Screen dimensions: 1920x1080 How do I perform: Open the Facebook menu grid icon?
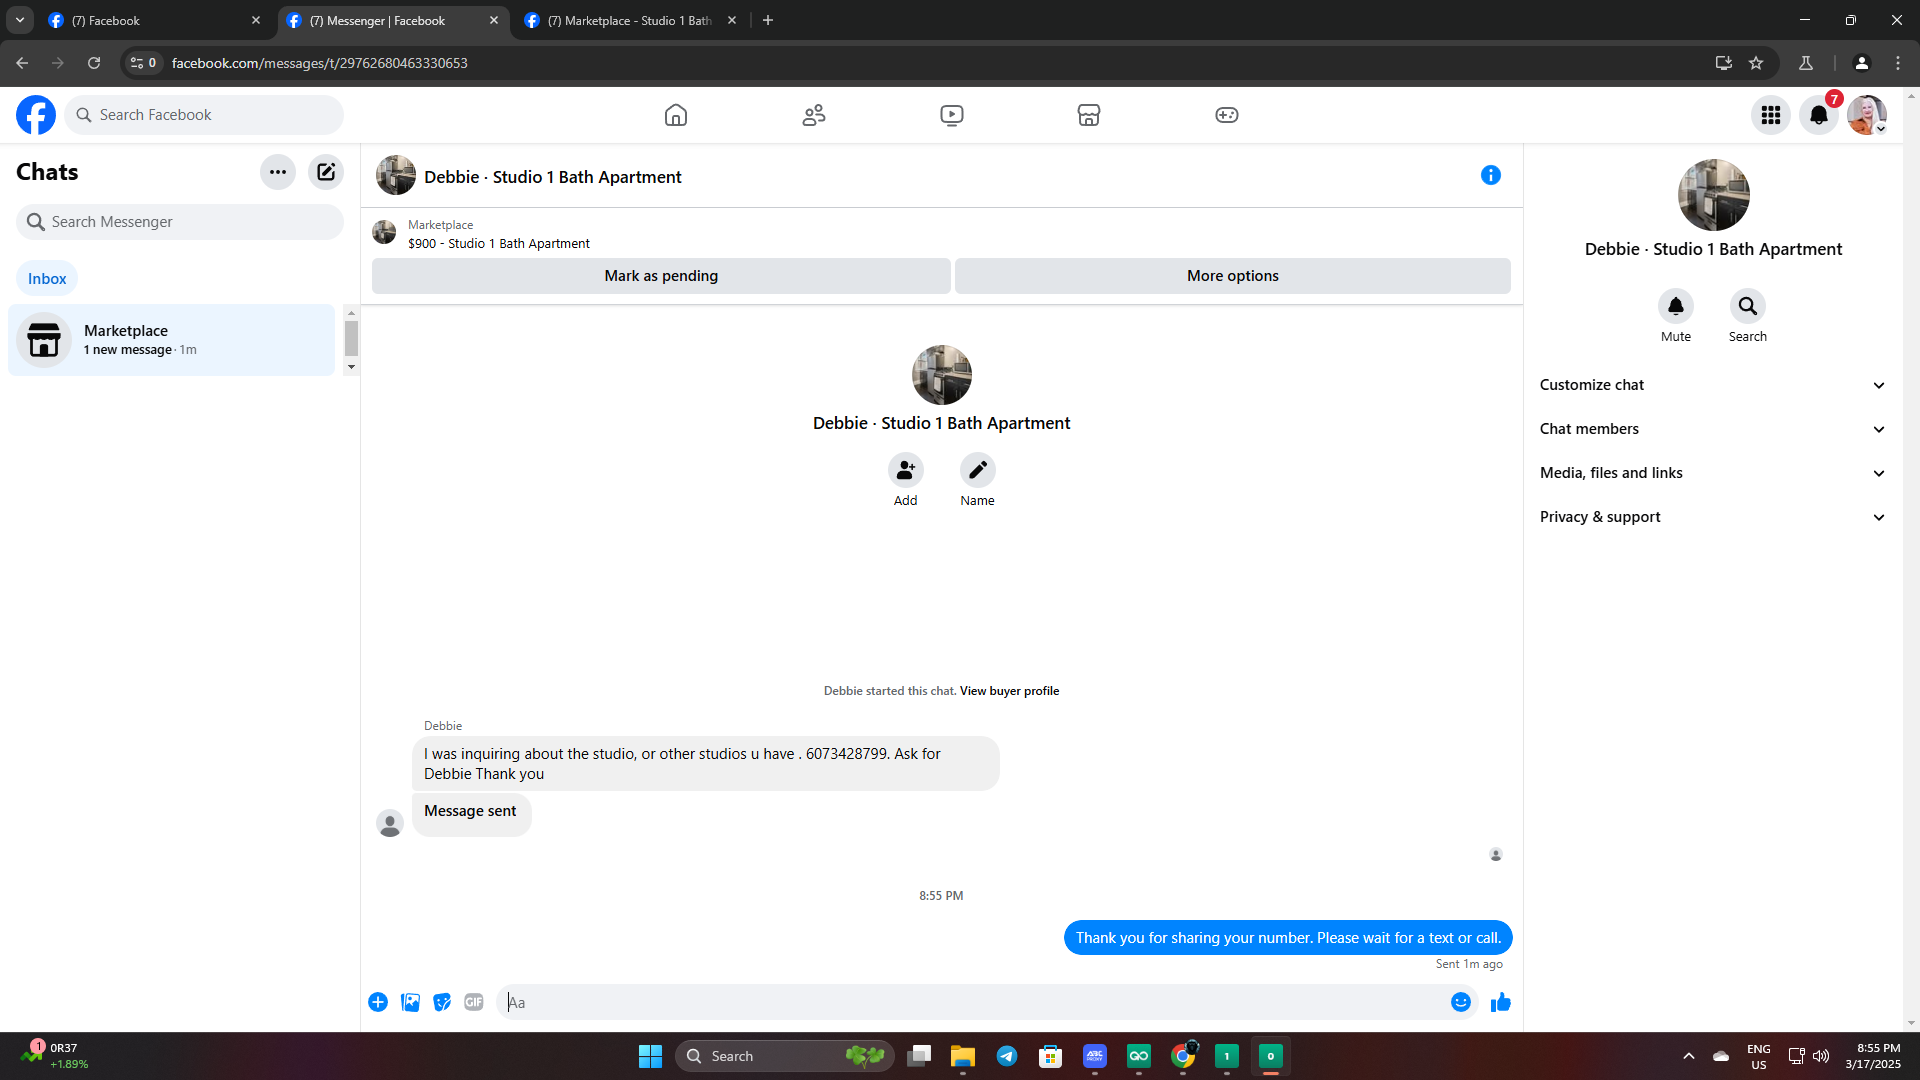[x=1771, y=115]
